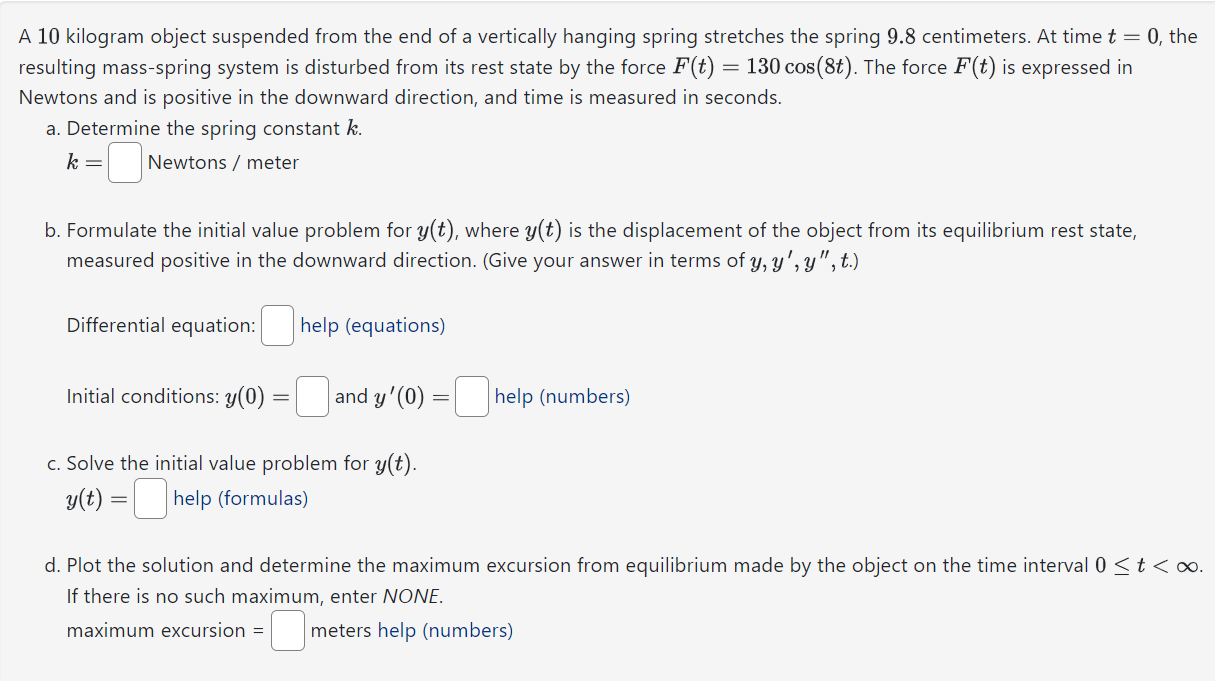The image size is (1215, 681).
Task: Click the formula help link in part c
Action: pos(240,498)
